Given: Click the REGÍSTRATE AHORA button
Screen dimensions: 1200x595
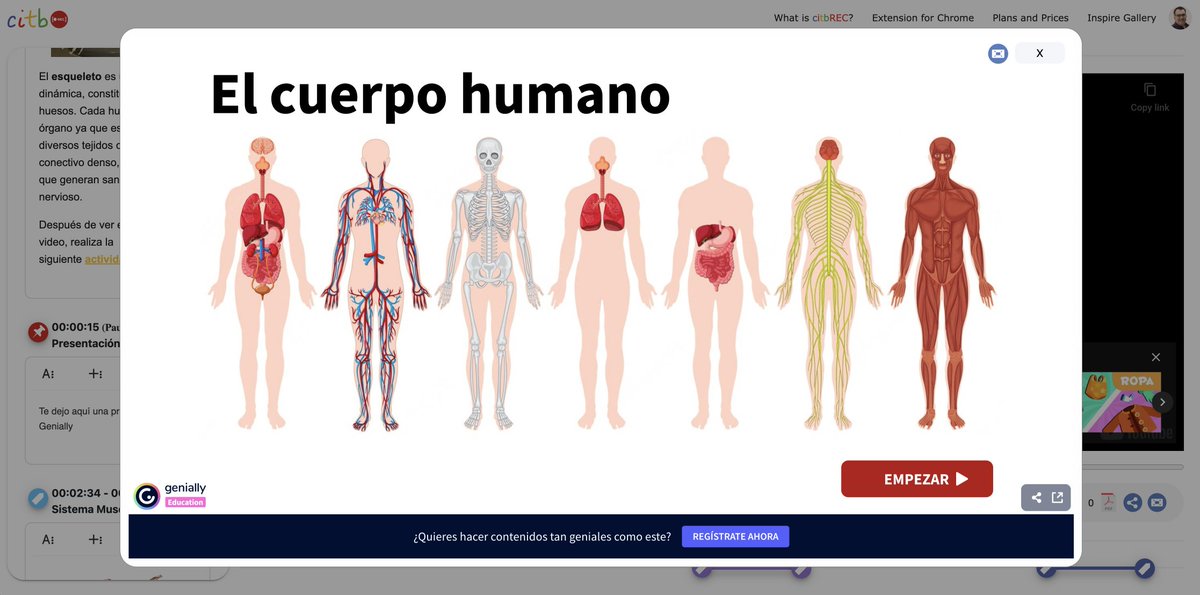Looking at the screenshot, I should tap(736, 537).
